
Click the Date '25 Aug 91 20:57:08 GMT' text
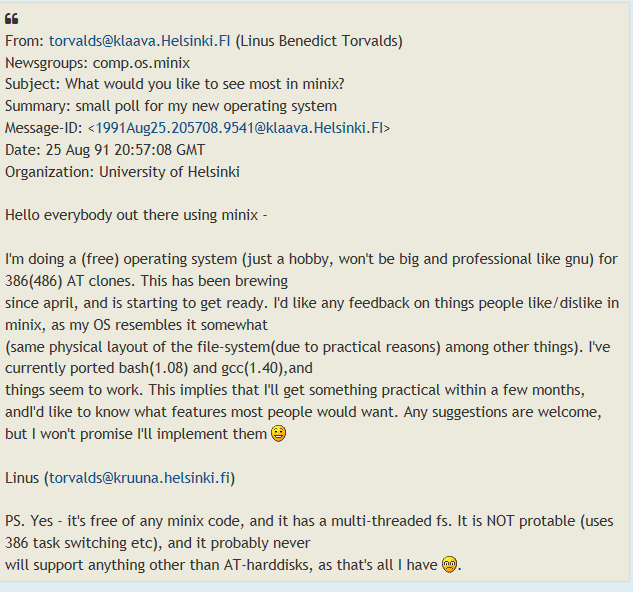tap(125, 150)
